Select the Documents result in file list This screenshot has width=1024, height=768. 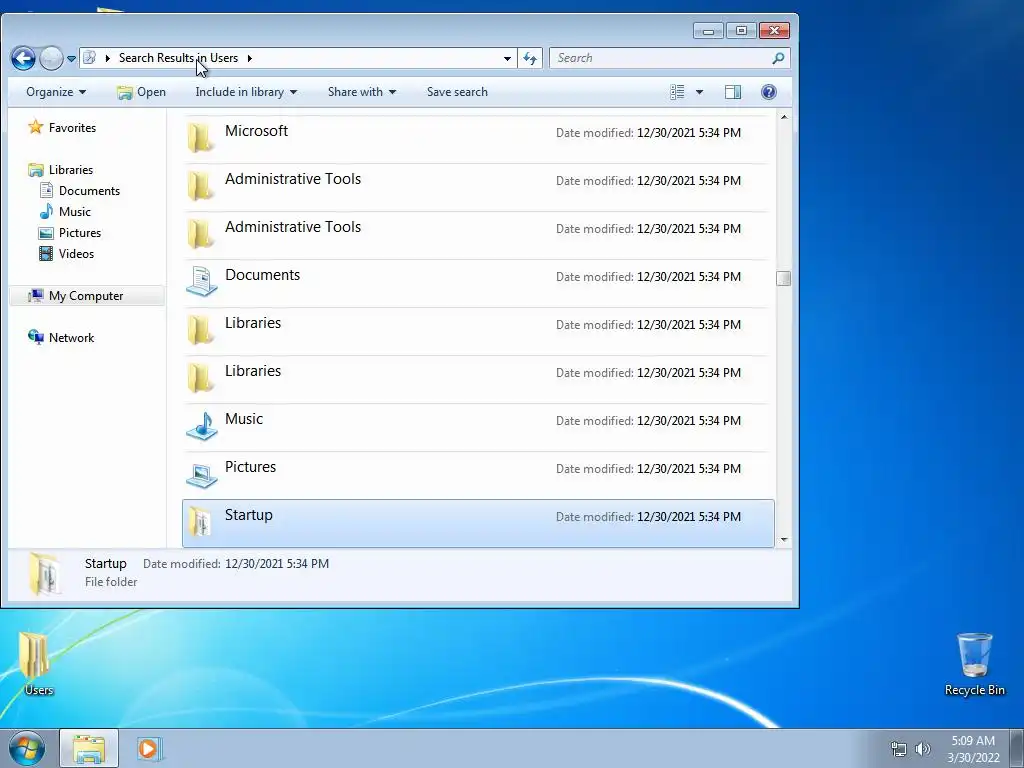[x=478, y=282]
